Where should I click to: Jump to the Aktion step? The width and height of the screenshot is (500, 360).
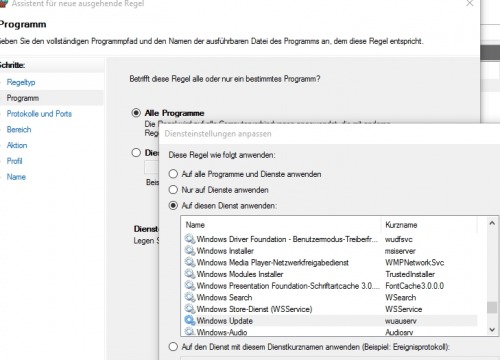tap(17, 145)
